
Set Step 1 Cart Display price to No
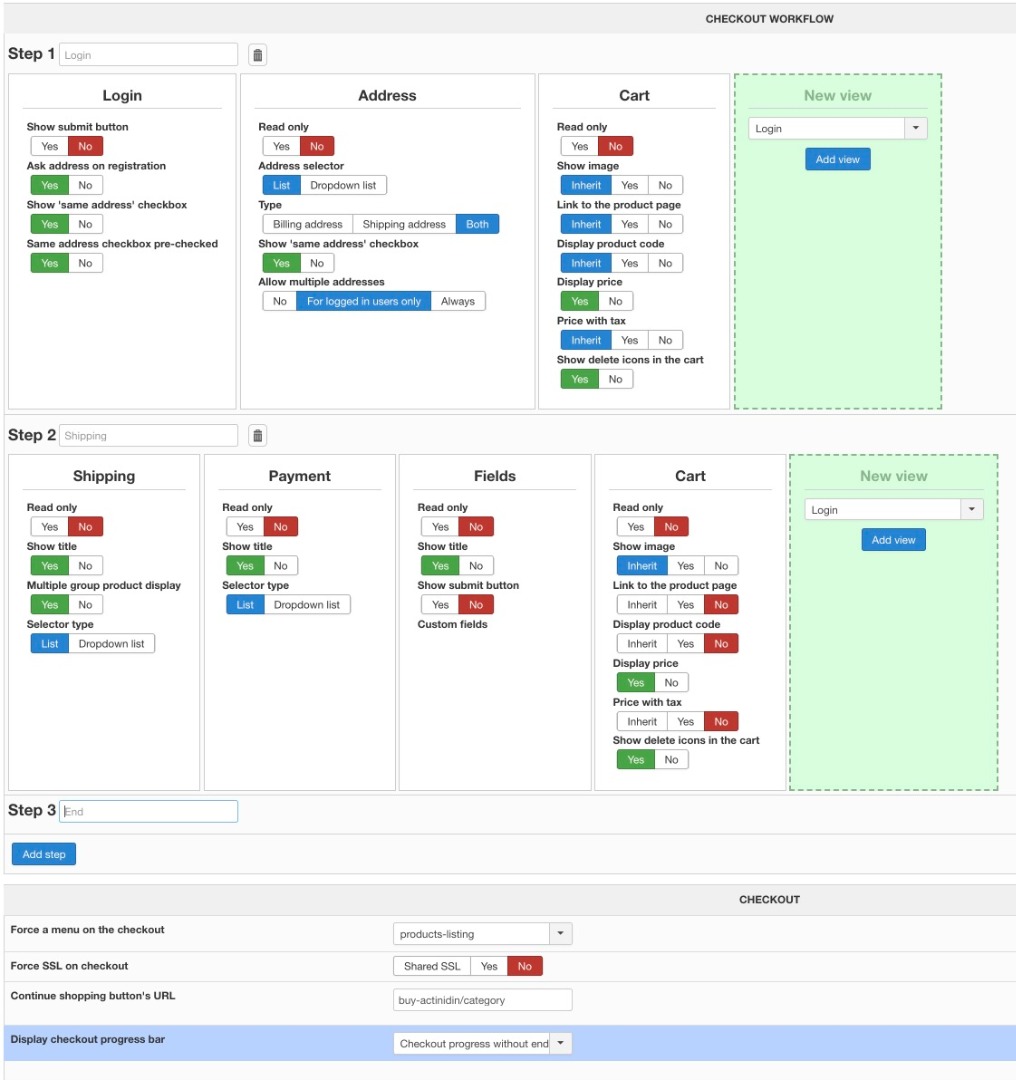point(616,301)
